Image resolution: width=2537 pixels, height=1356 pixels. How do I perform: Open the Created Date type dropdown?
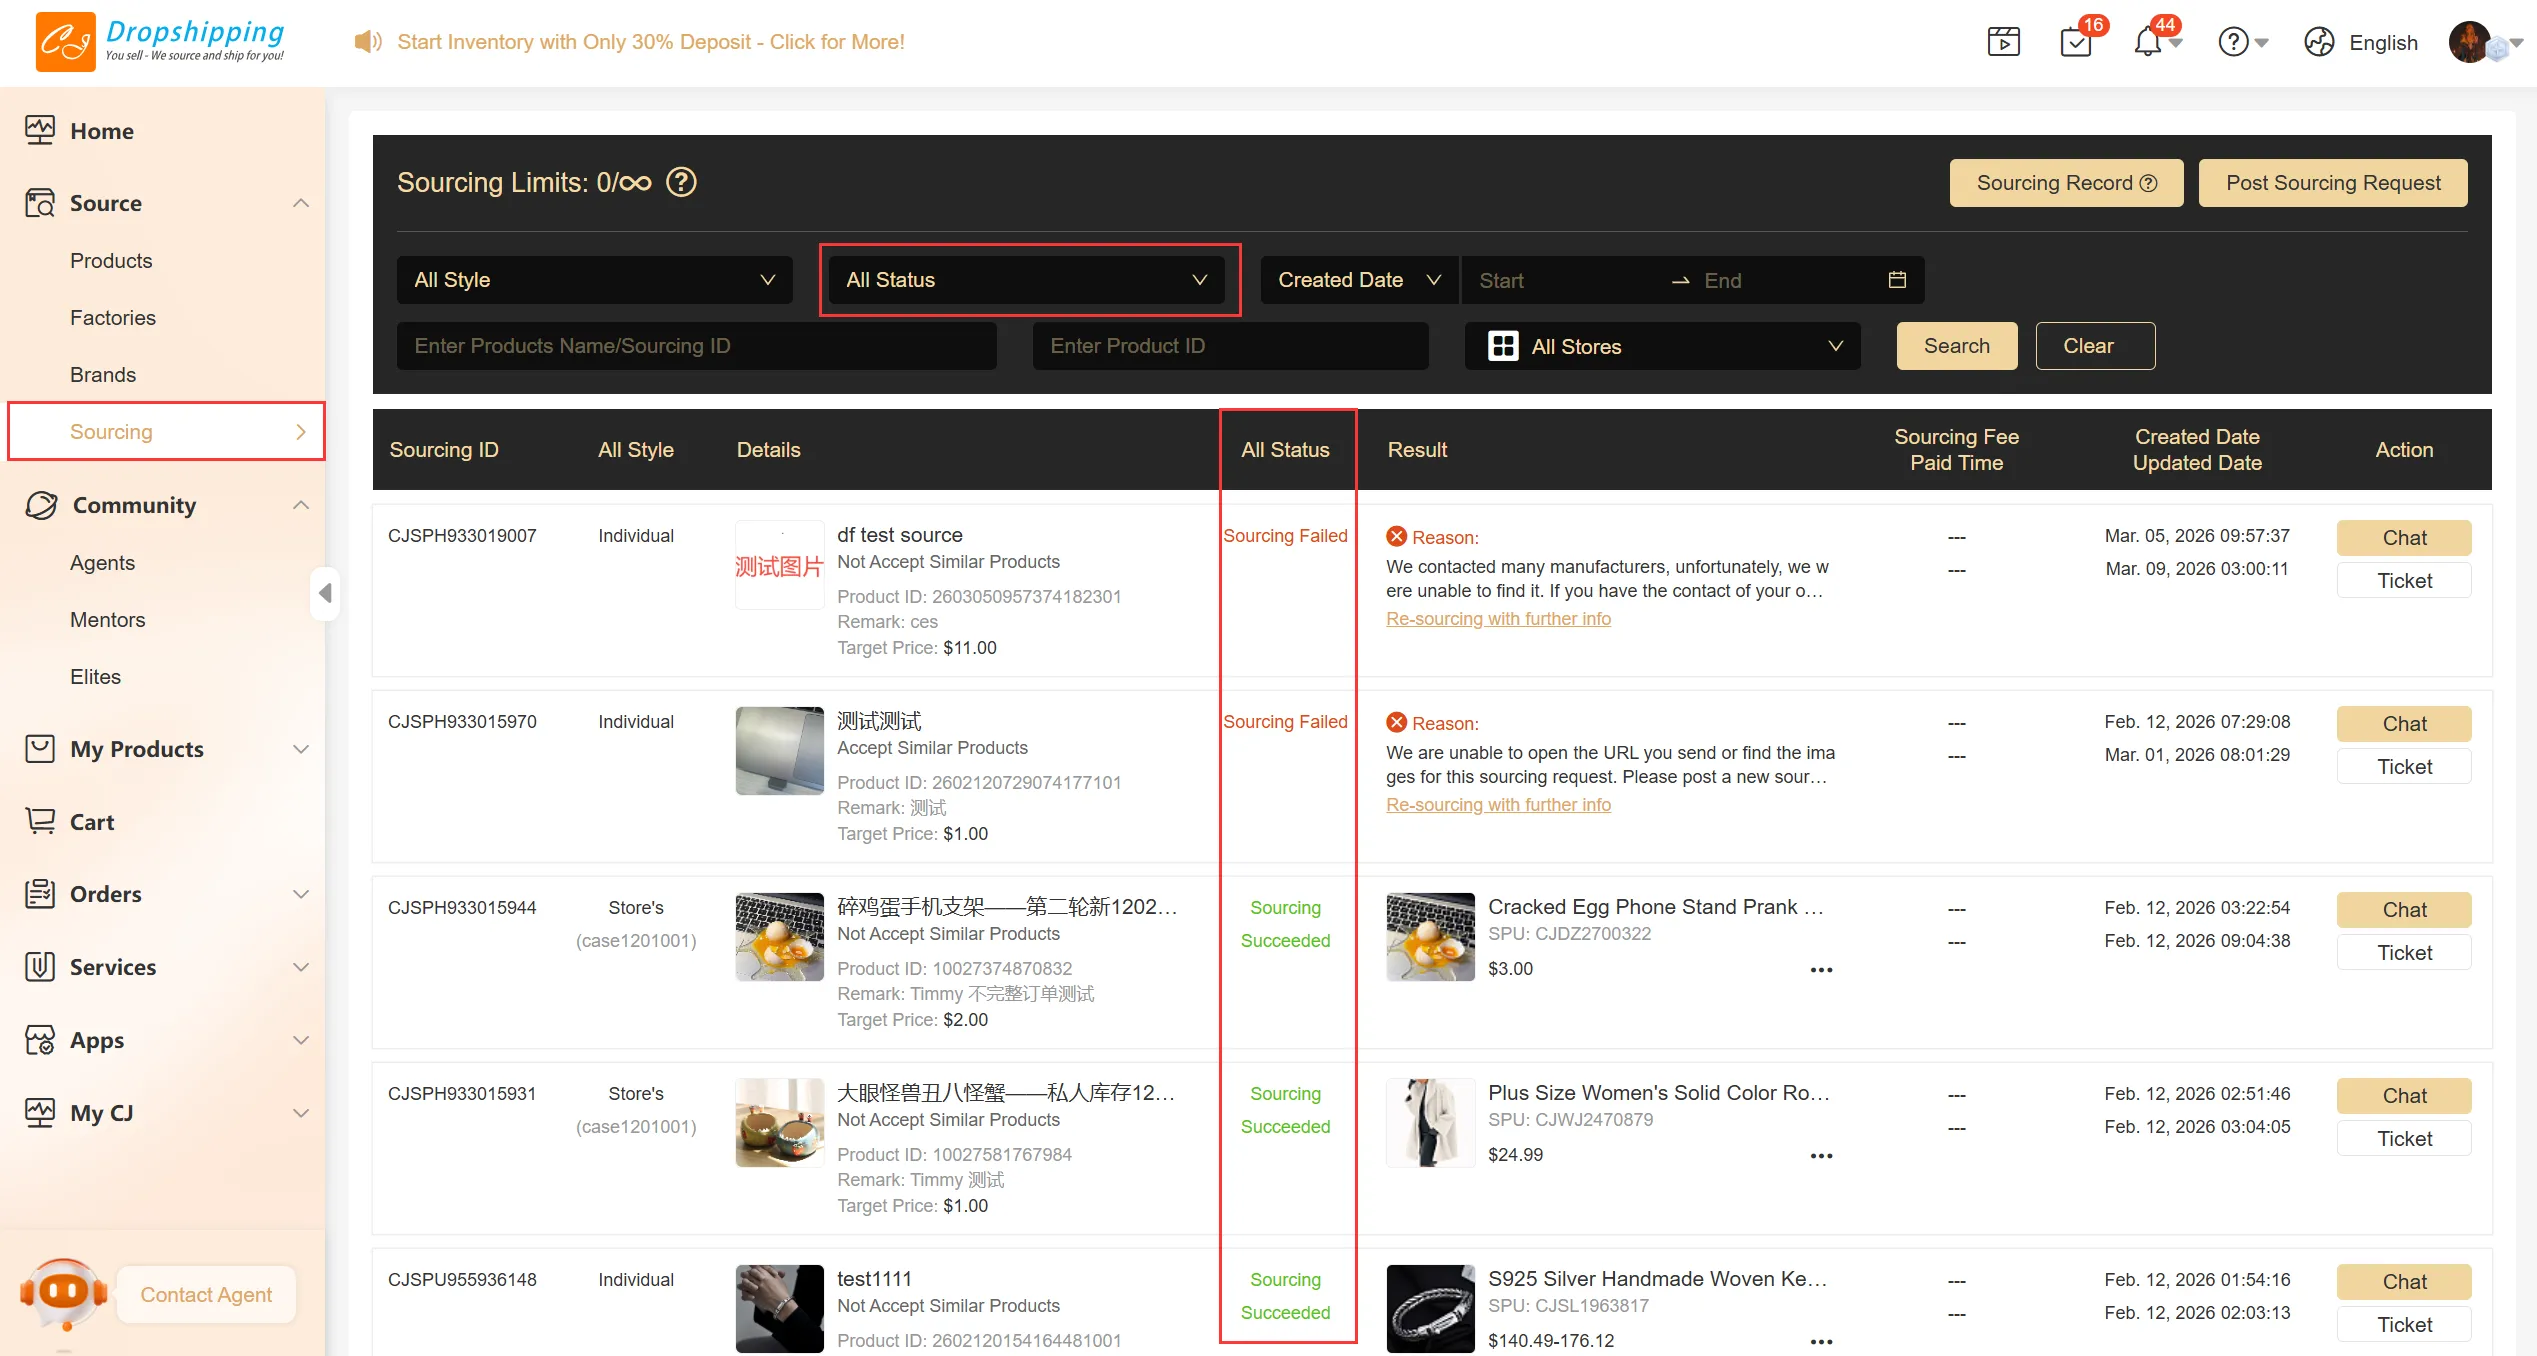click(x=1358, y=280)
